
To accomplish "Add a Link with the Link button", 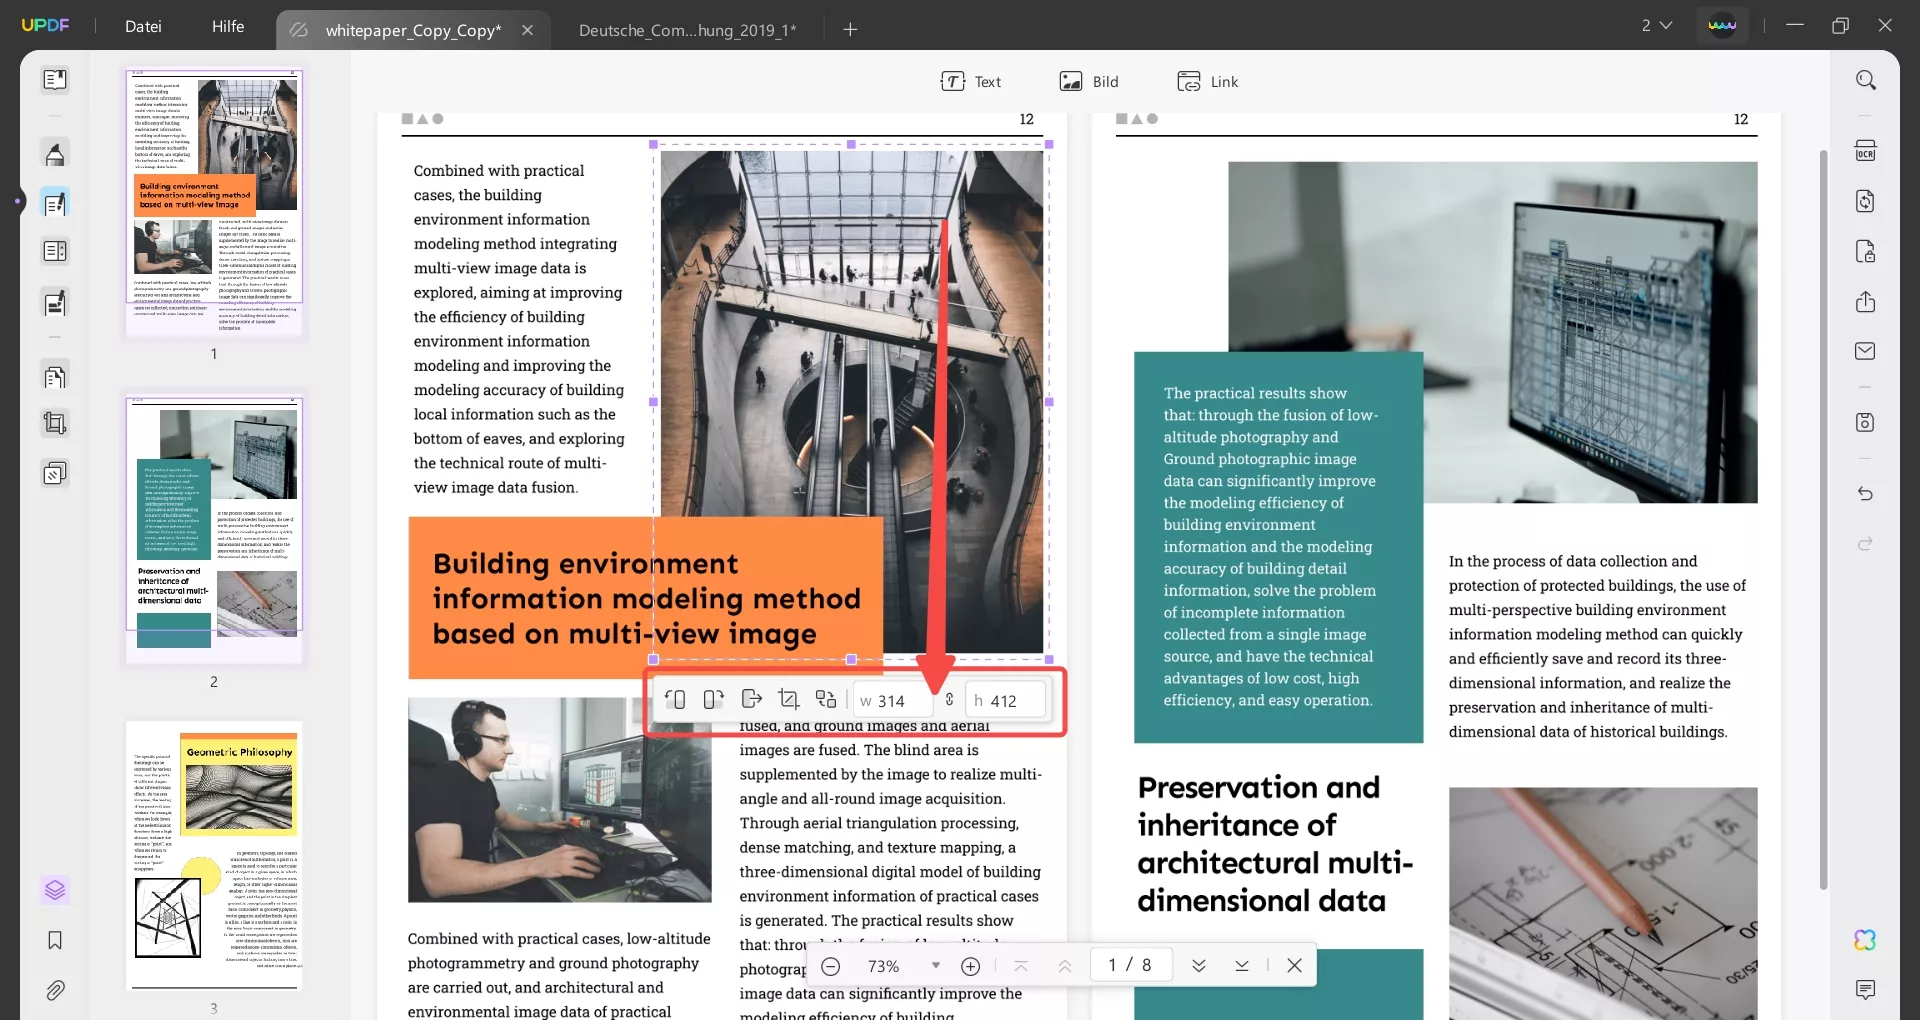I will pos(1208,81).
